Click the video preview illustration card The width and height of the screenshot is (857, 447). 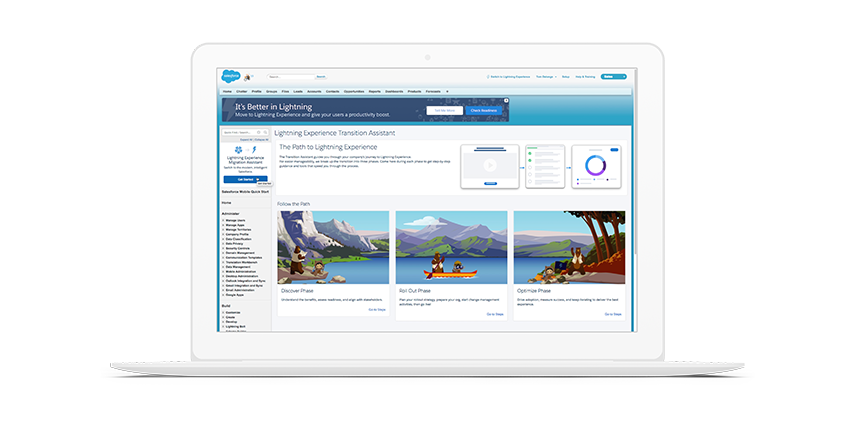coord(490,167)
